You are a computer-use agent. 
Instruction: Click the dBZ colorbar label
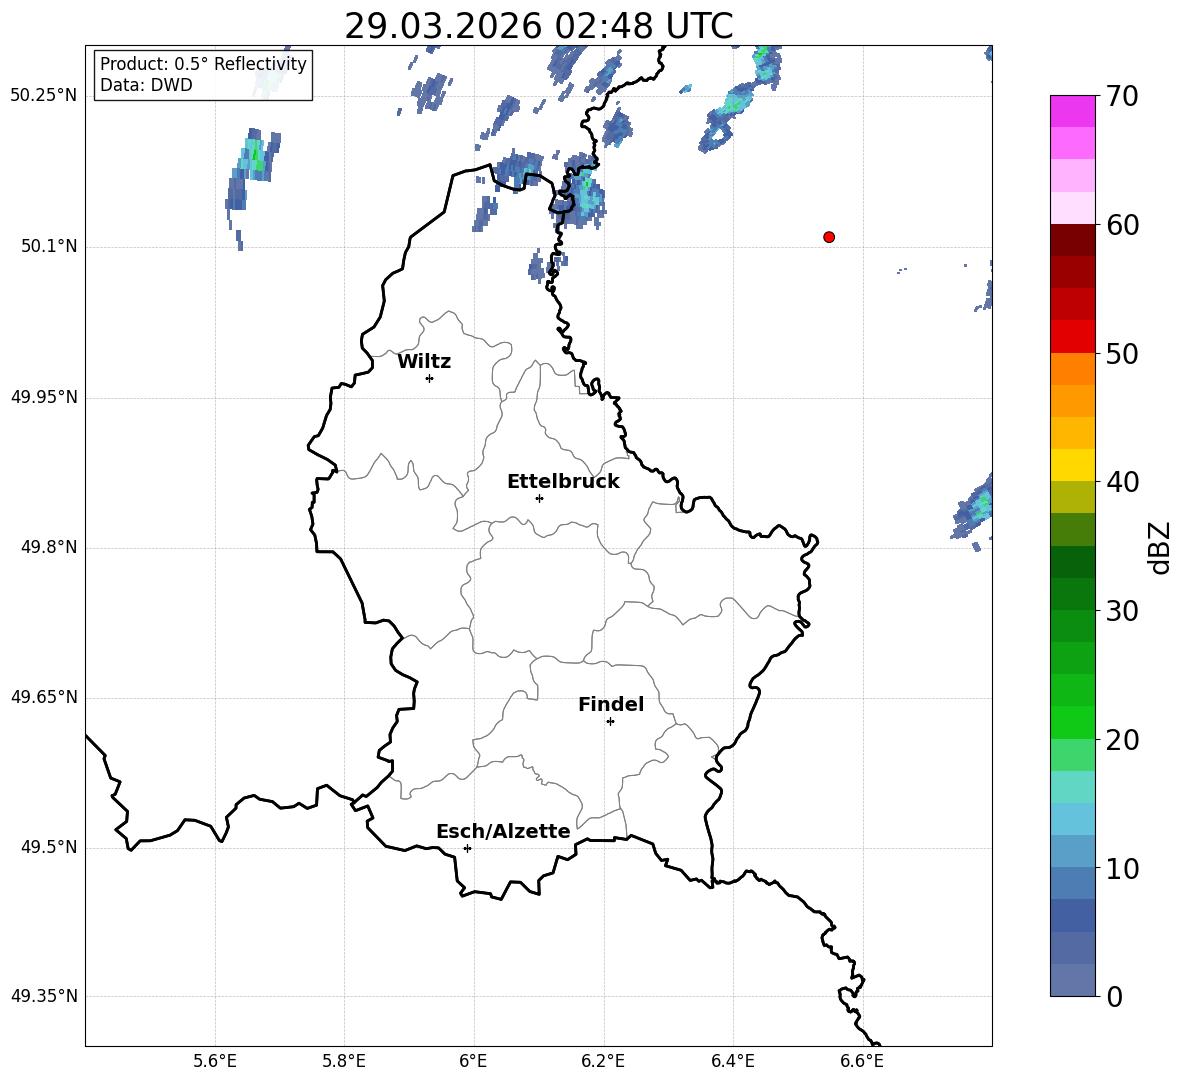pyautogui.click(x=1158, y=547)
